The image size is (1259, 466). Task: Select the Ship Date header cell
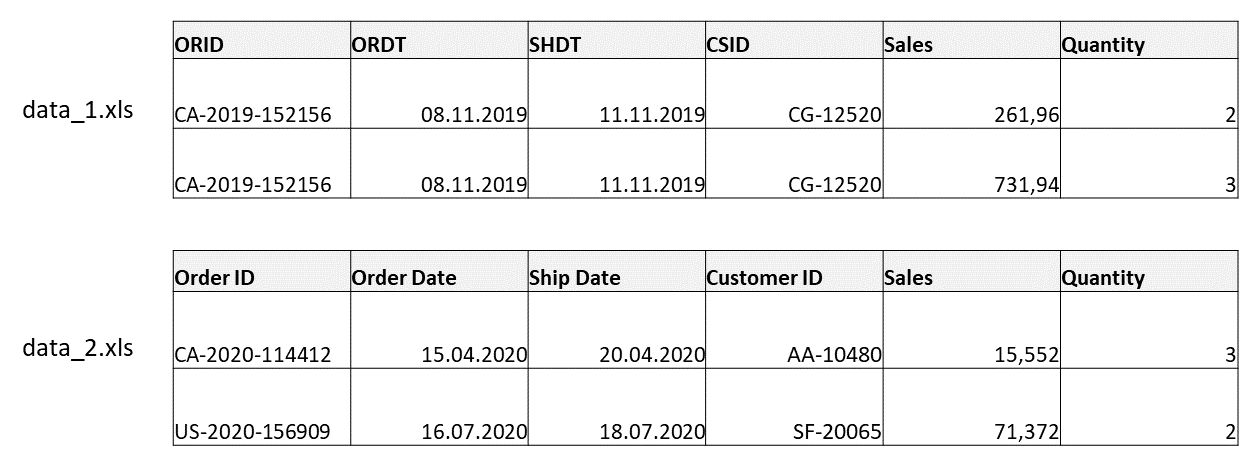click(616, 272)
